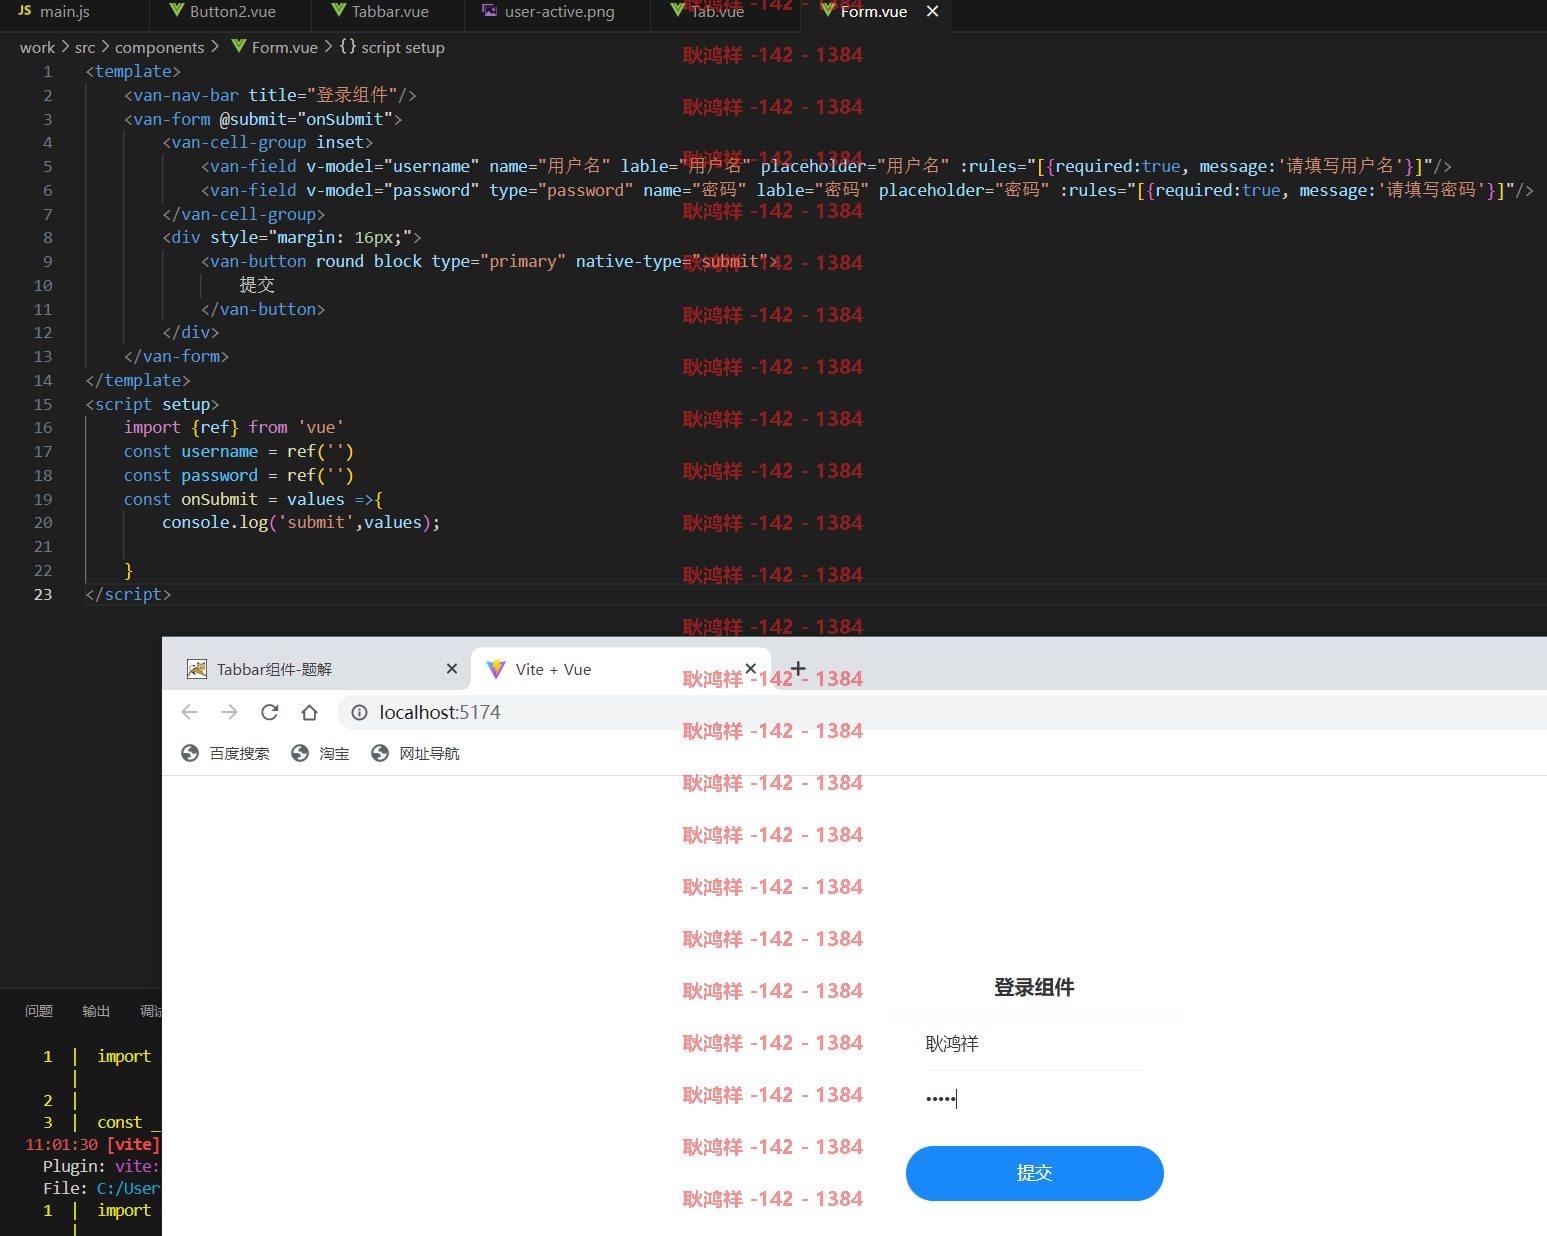Viewport: 1547px width, 1236px height.
Task: Click the '</van-form>' closing tag
Action: click(176, 356)
